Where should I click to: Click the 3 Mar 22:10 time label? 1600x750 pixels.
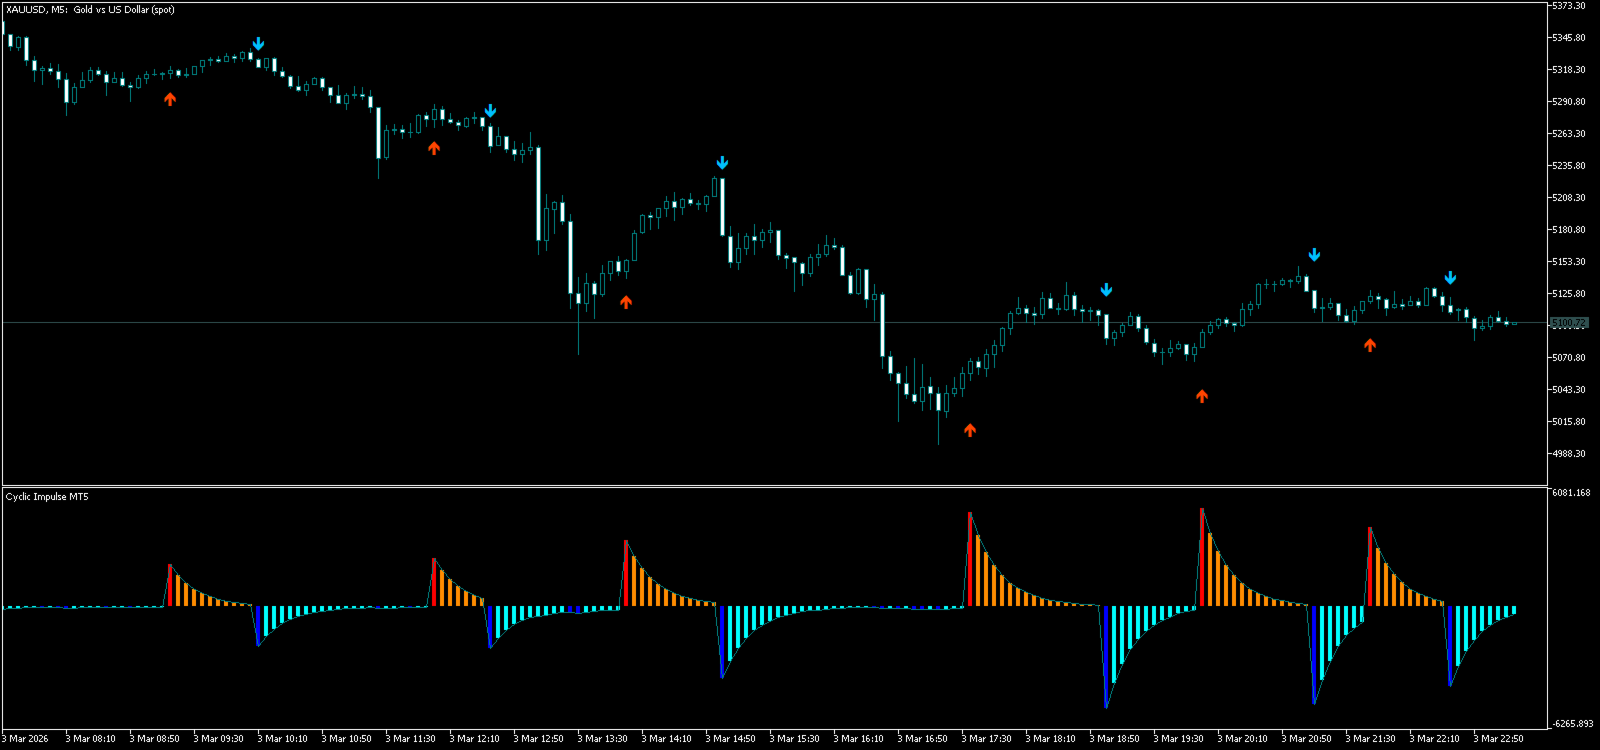coord(1435,739)
